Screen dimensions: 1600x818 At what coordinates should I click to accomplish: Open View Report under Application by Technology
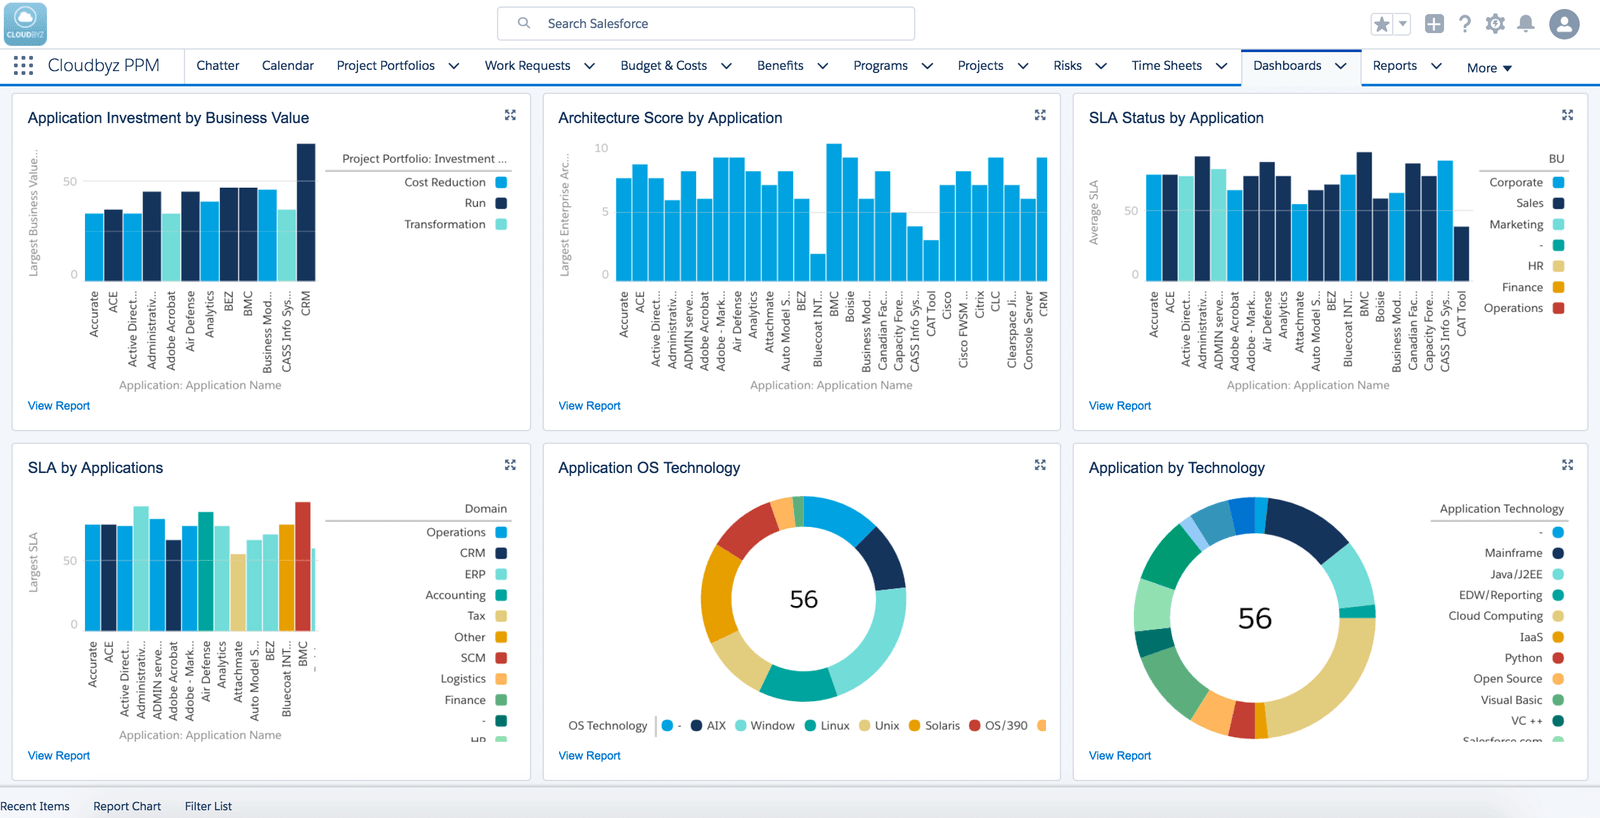tap(1119, 756)
